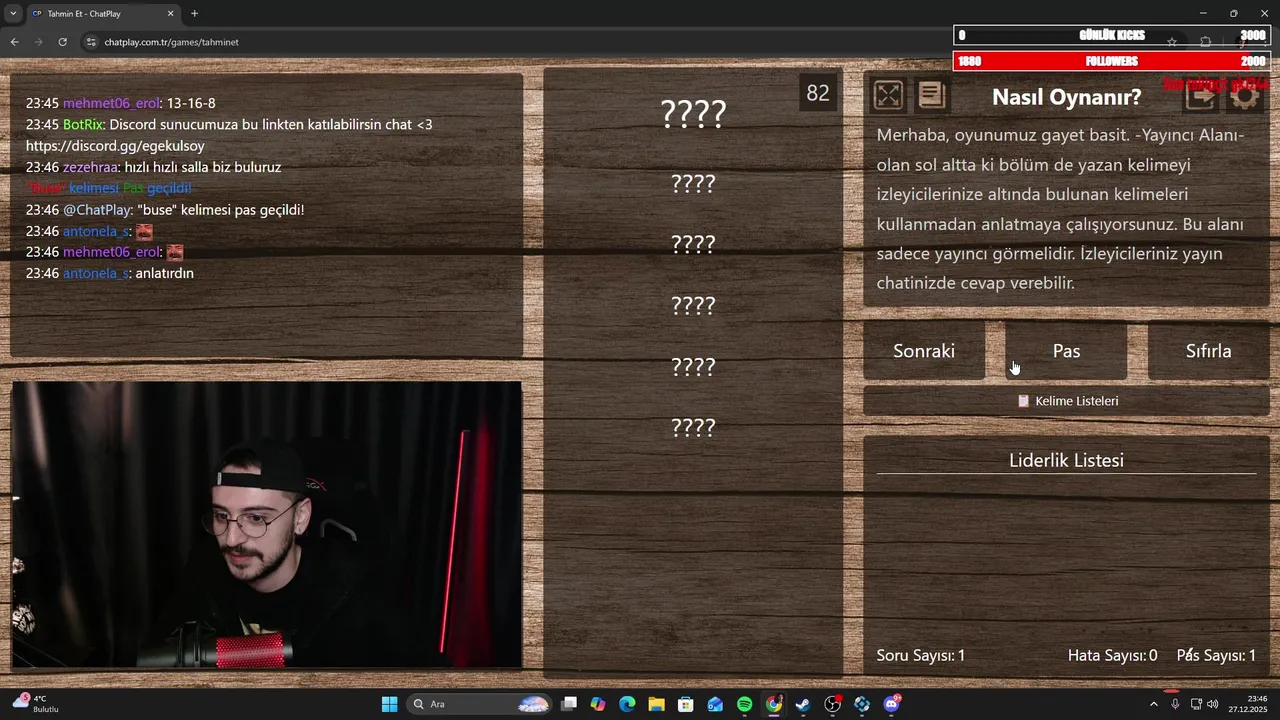Click the FOLLOWERS progress bar
Image resolution: width=1280 pixels, height=720 pixels.
coord(1112,61)
